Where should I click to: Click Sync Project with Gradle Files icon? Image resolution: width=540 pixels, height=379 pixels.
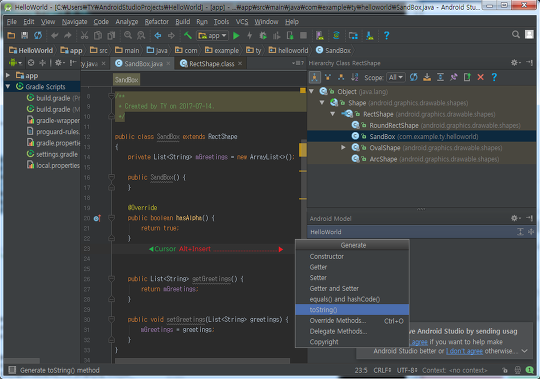pos(336,35)
